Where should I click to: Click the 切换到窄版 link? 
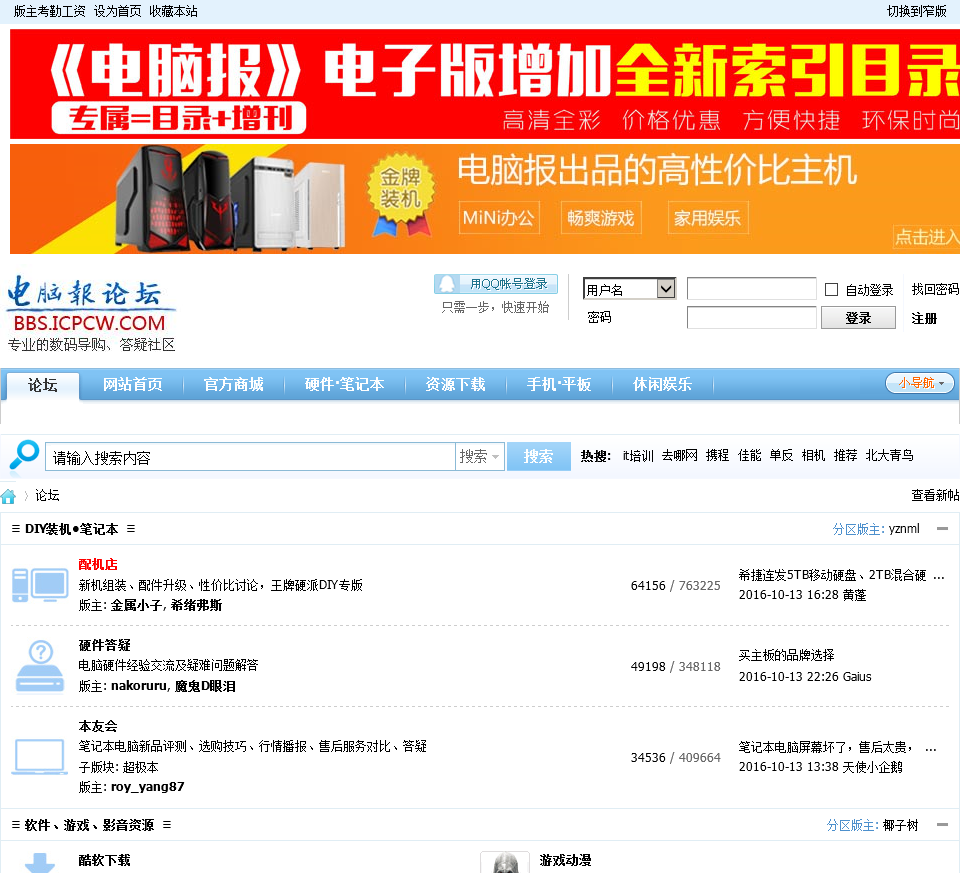tap(917, 12)
